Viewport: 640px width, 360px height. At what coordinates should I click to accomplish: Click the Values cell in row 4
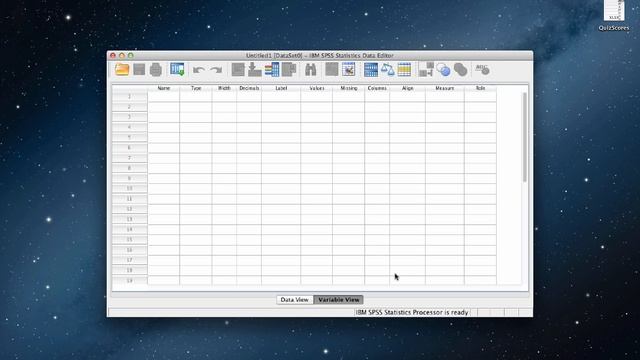pyautogui.click(x=317, y=127)
